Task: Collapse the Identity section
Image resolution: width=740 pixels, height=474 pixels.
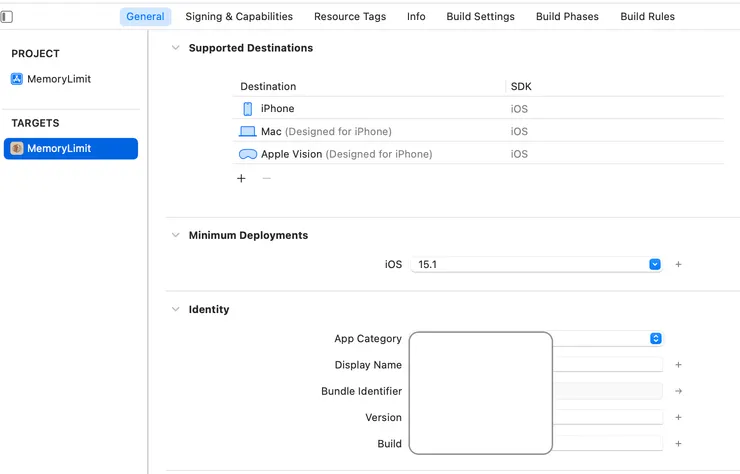Action: tap(176, 310)
